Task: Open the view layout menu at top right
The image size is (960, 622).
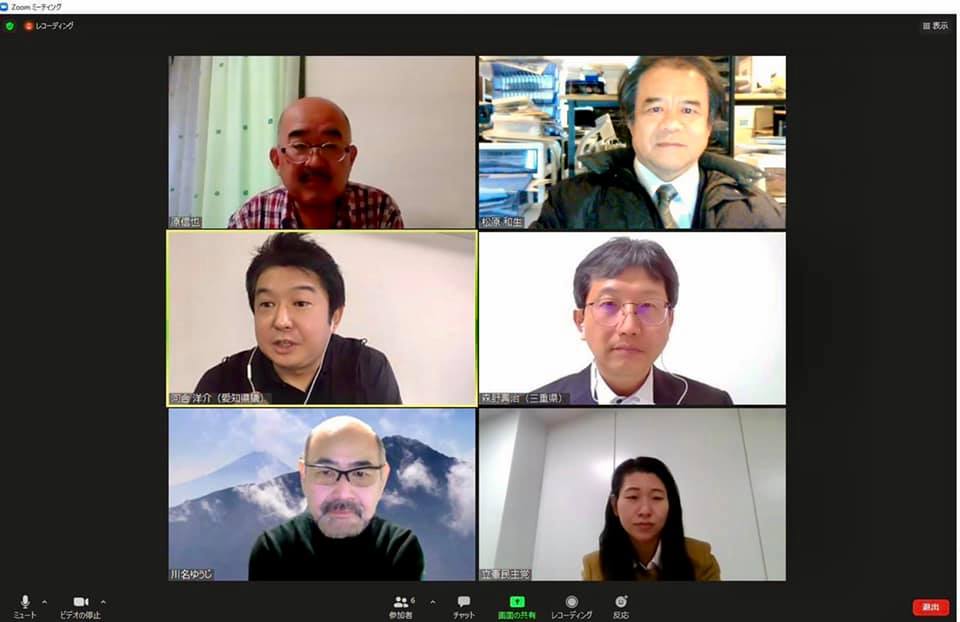Action: pyautogui.click(x=936, y=26)
